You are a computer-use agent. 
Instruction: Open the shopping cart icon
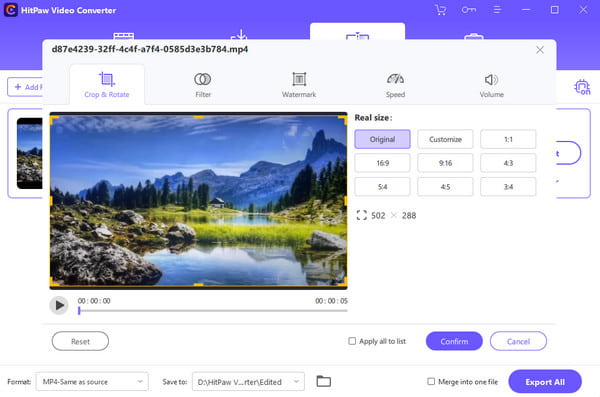(440, 10)
